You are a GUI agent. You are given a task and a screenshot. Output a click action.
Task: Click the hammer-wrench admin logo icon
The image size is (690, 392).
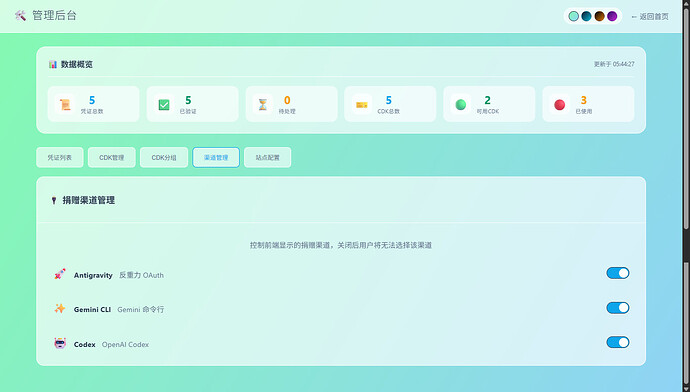tap(20, 16)
